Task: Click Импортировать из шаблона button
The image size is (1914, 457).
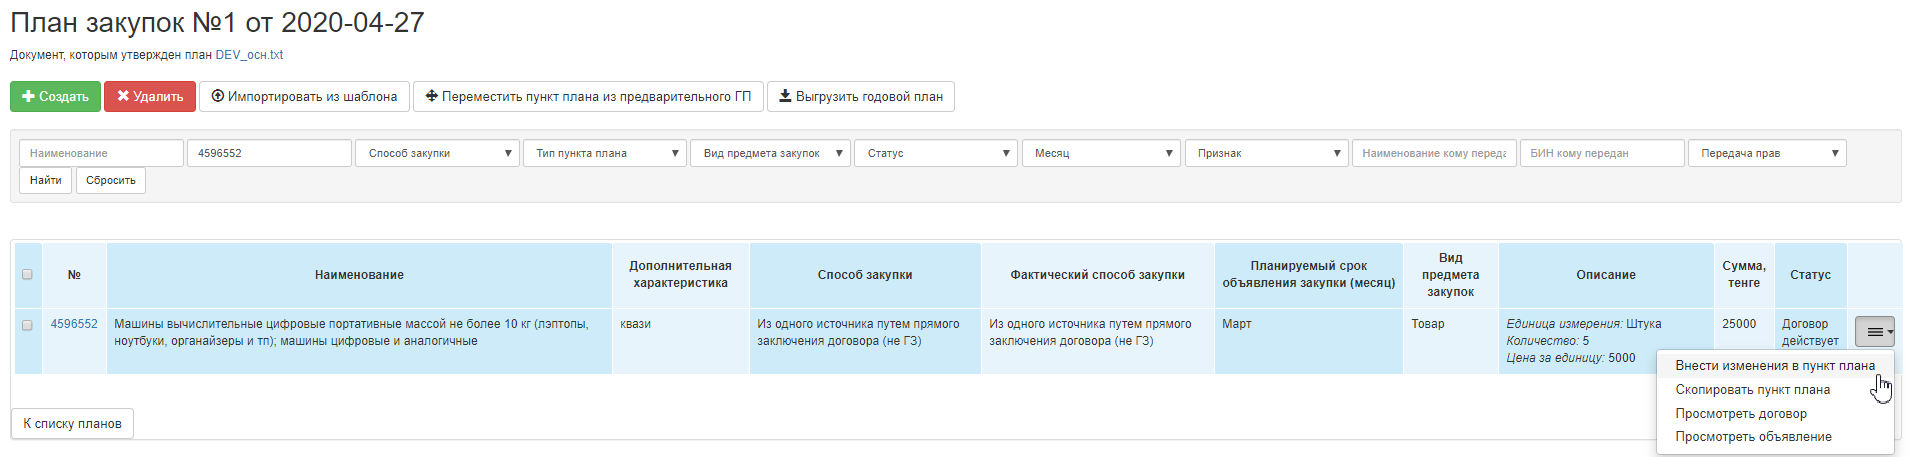Action: [304, 97]
